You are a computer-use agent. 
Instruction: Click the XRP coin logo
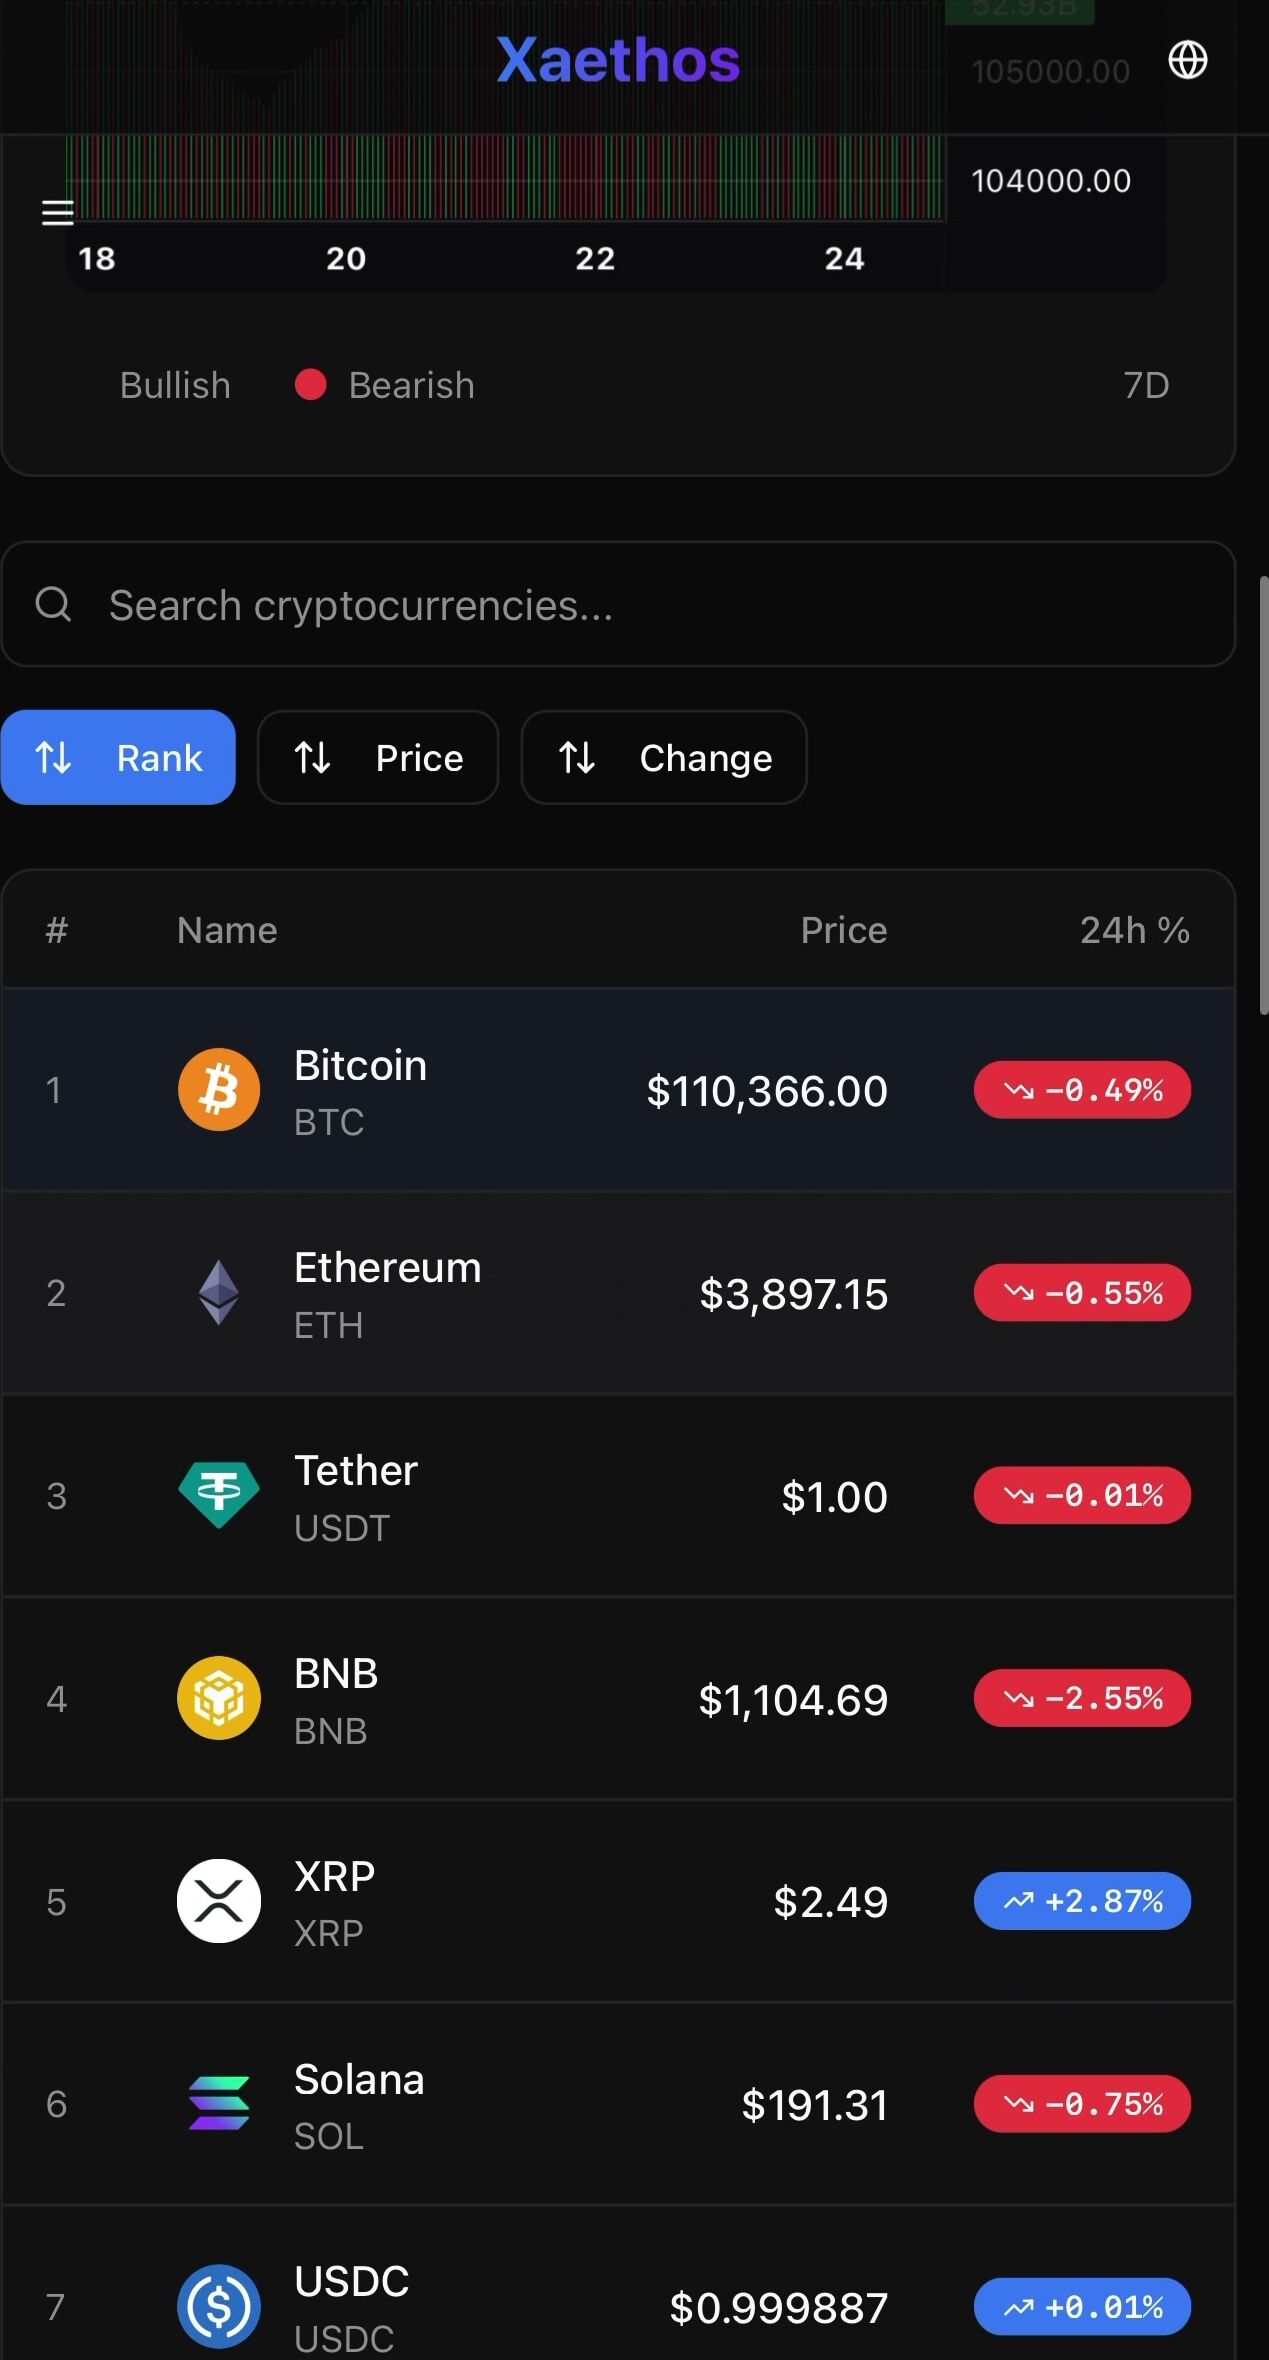pyautogui.click(x=219, y=1901)
